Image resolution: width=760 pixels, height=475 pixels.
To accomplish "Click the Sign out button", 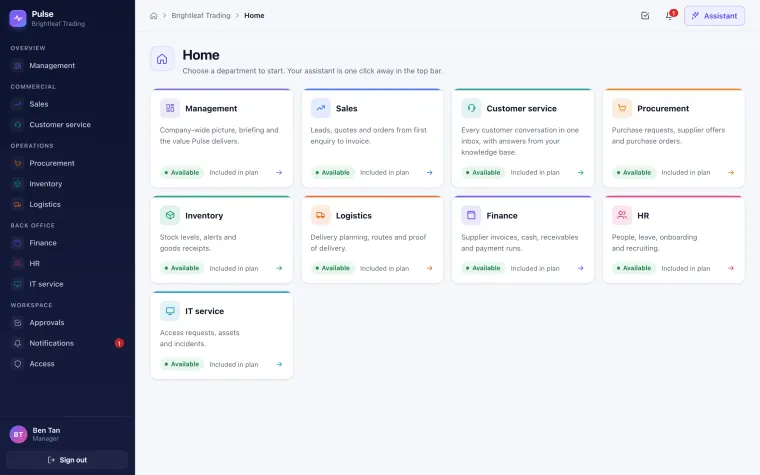I will (67, 460).
